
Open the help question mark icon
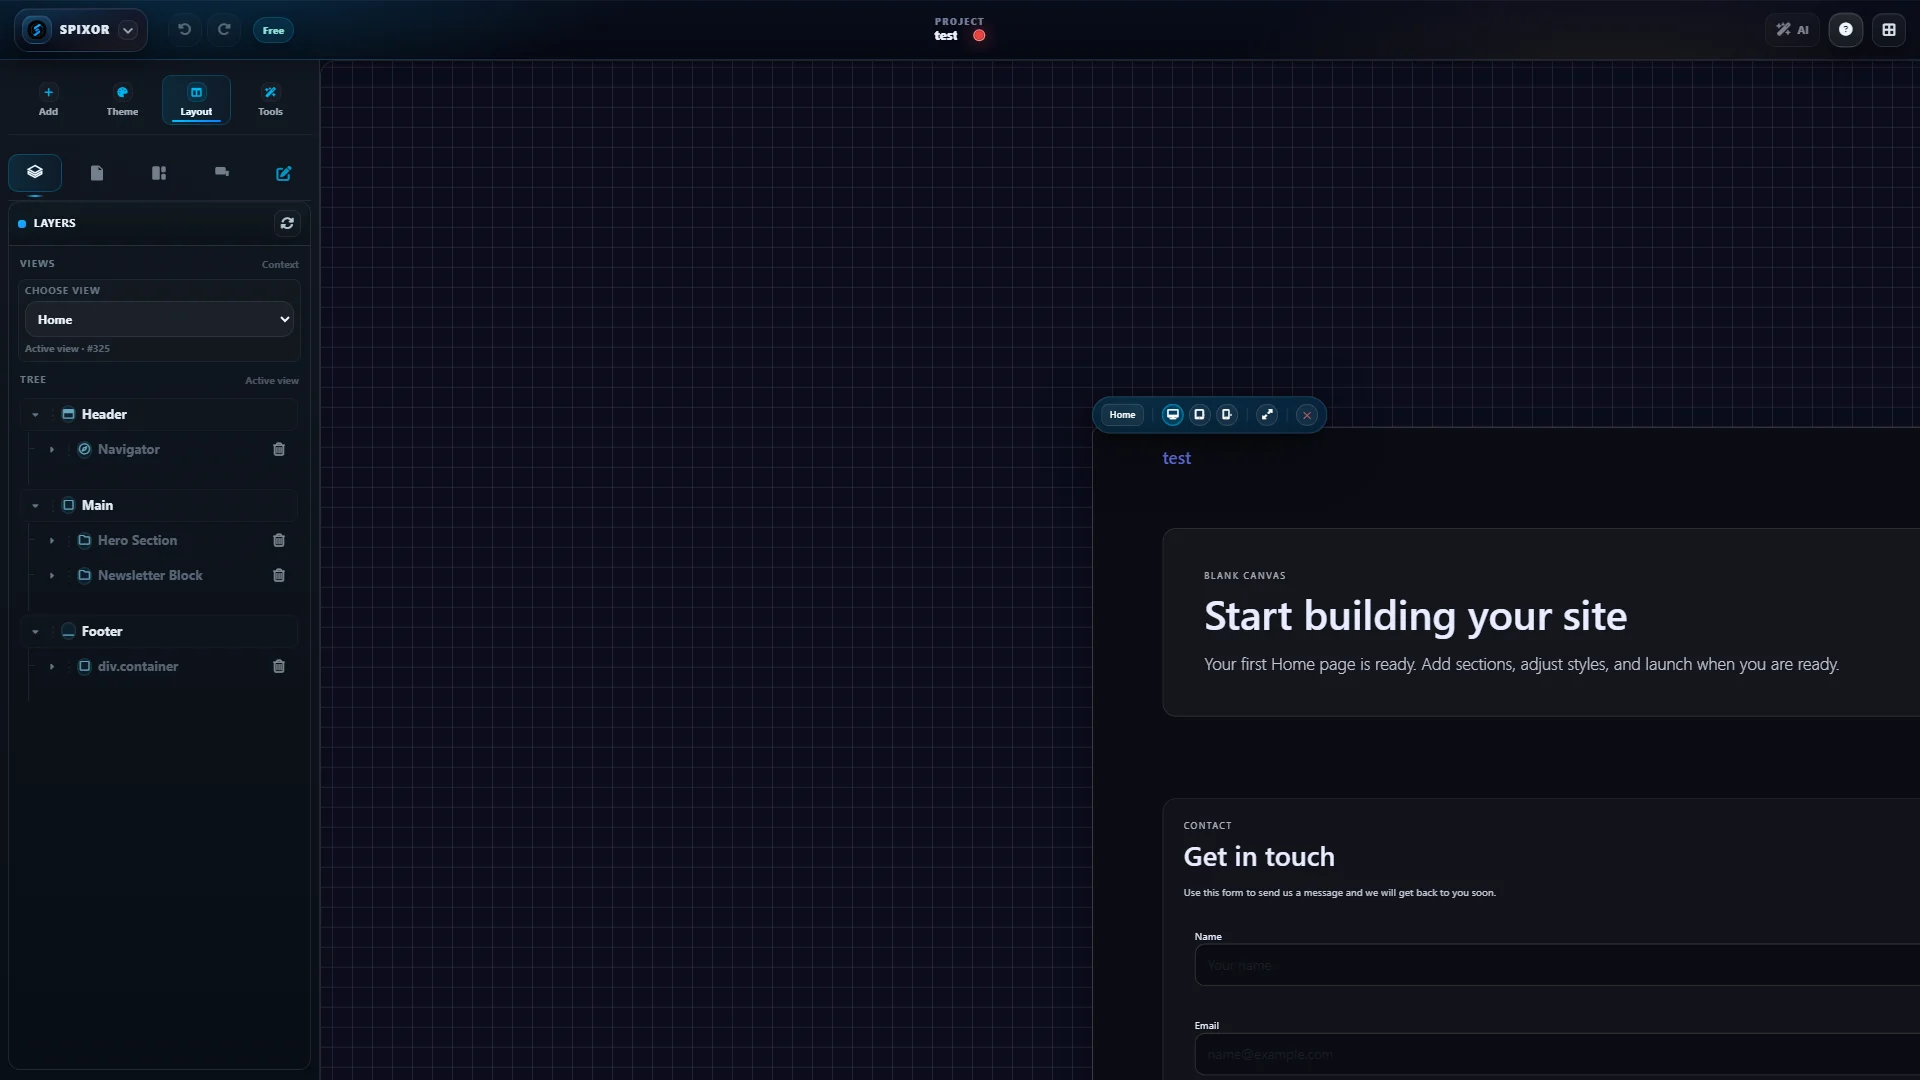pyautogui.click(x=1846, y=30)
